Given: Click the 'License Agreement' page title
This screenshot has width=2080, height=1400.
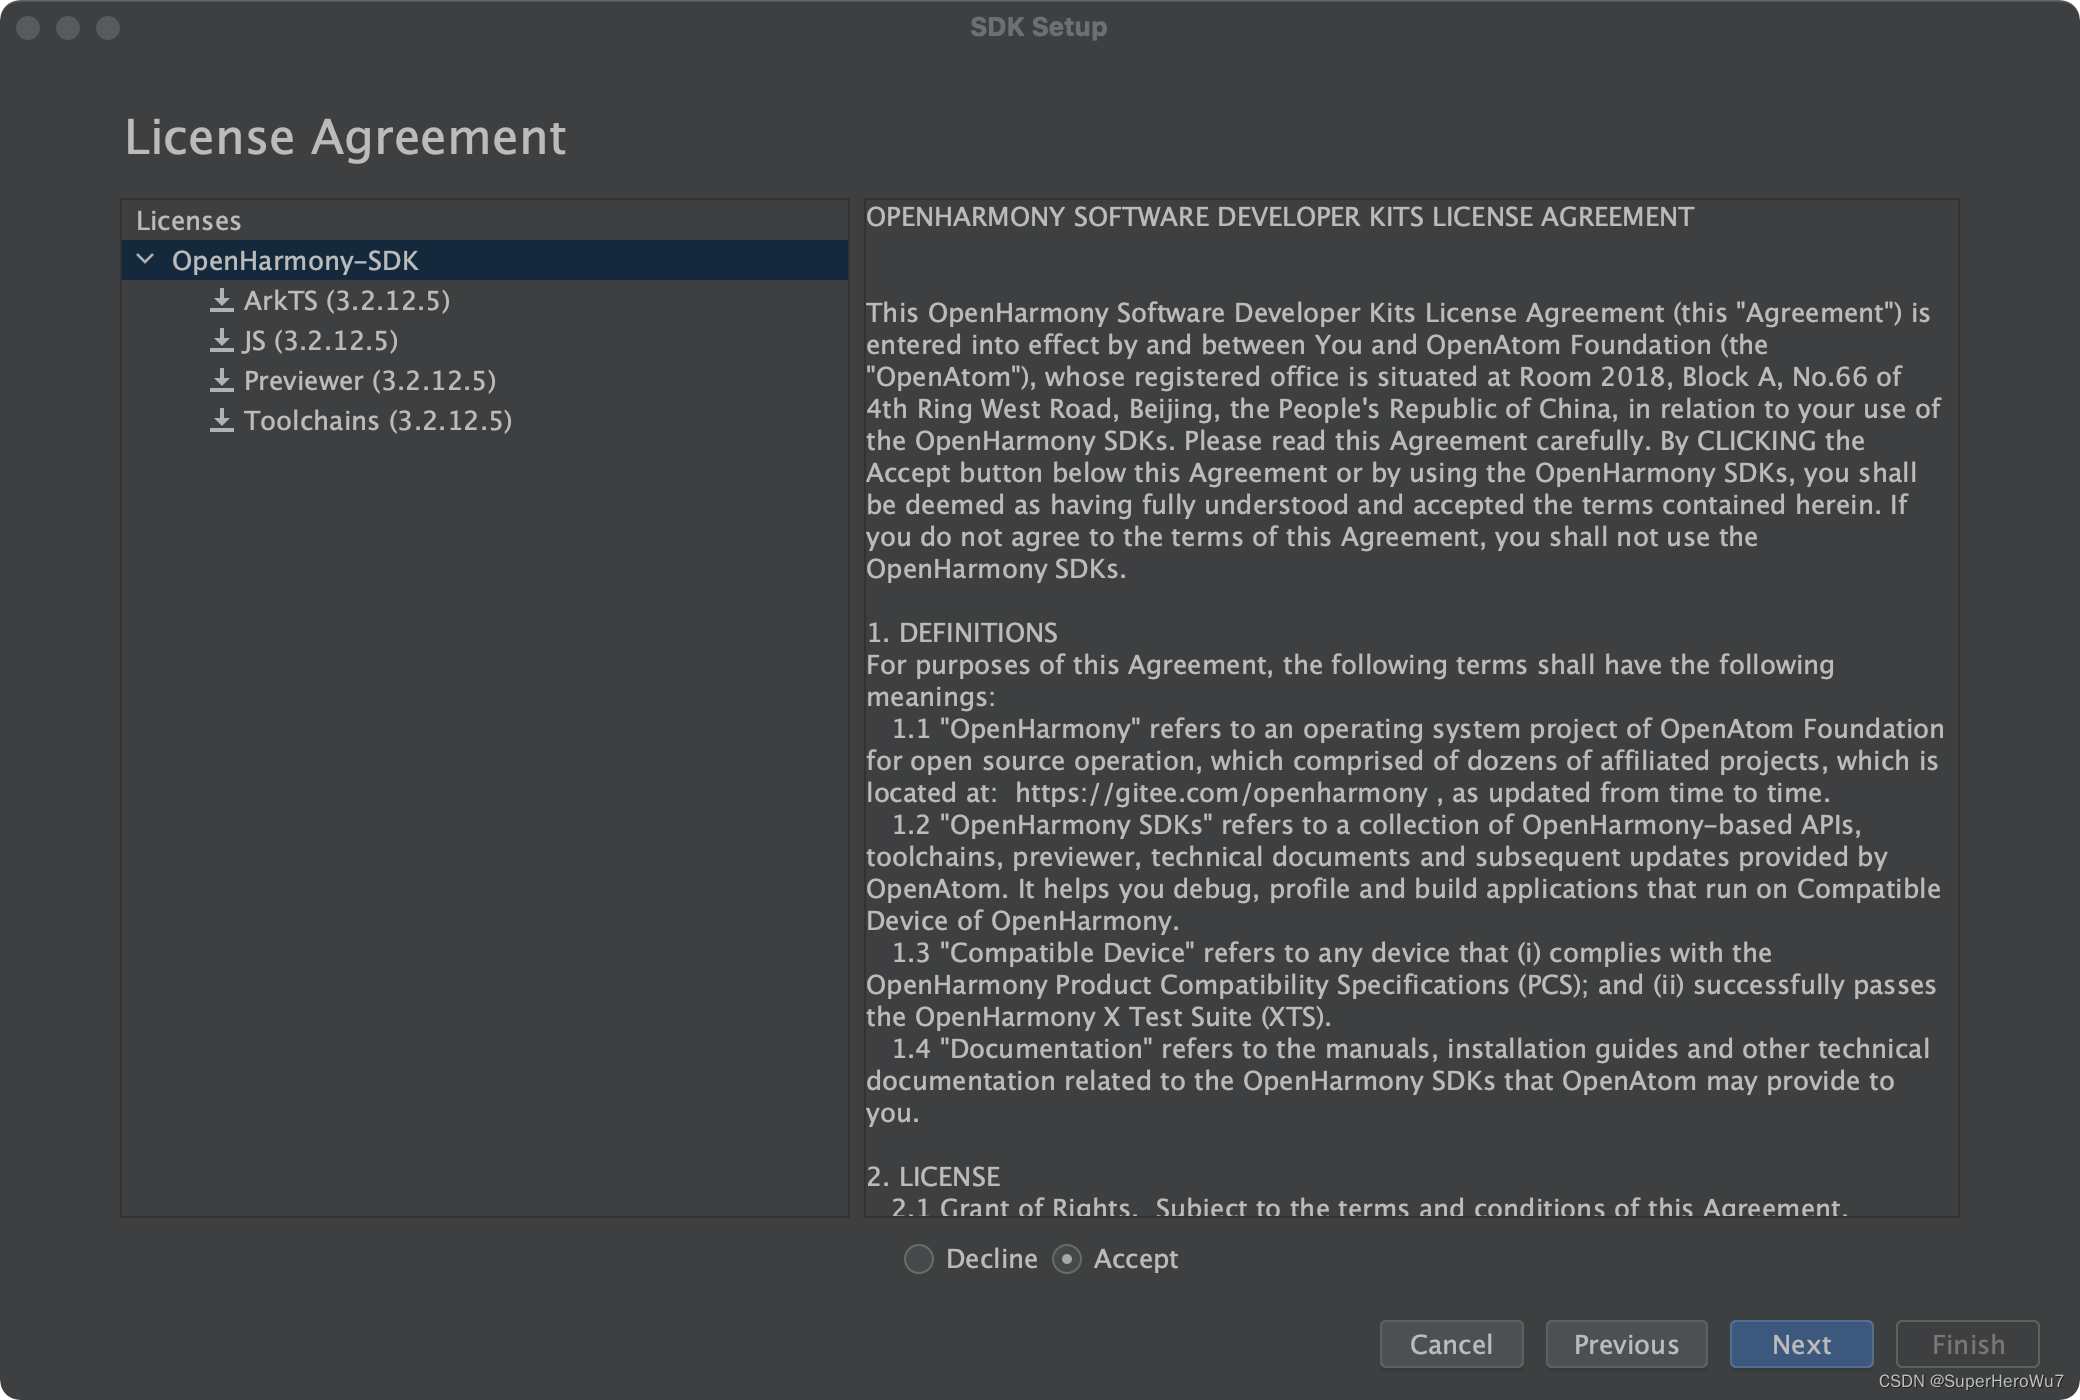Looking at the screenshot, I should coord(345,137).
